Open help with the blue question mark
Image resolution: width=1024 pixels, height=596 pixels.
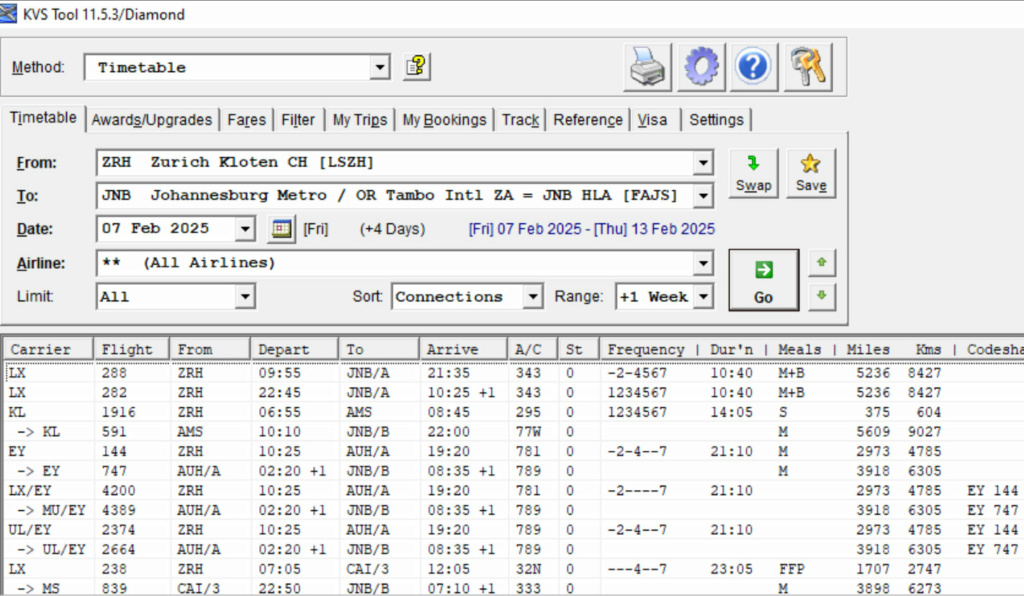point(754,67)
